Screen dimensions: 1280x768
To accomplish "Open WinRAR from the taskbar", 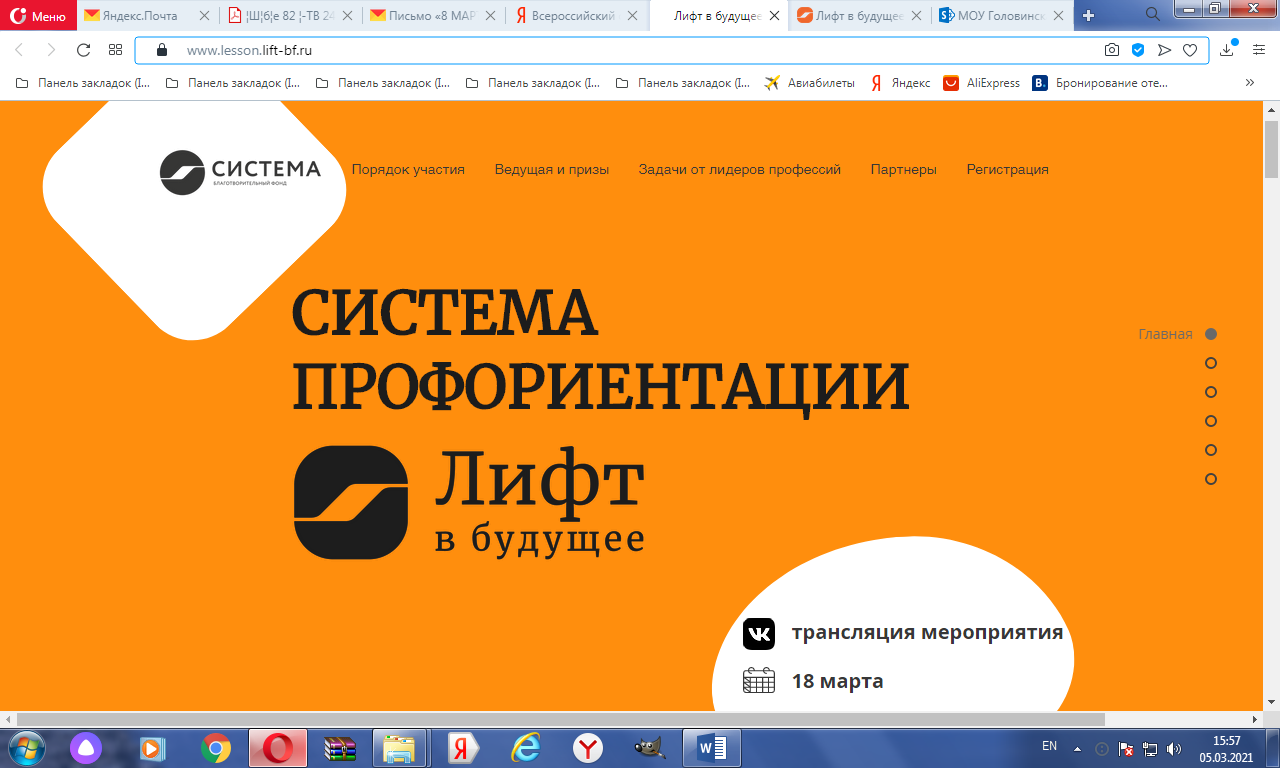I will (x=340, y=747).
